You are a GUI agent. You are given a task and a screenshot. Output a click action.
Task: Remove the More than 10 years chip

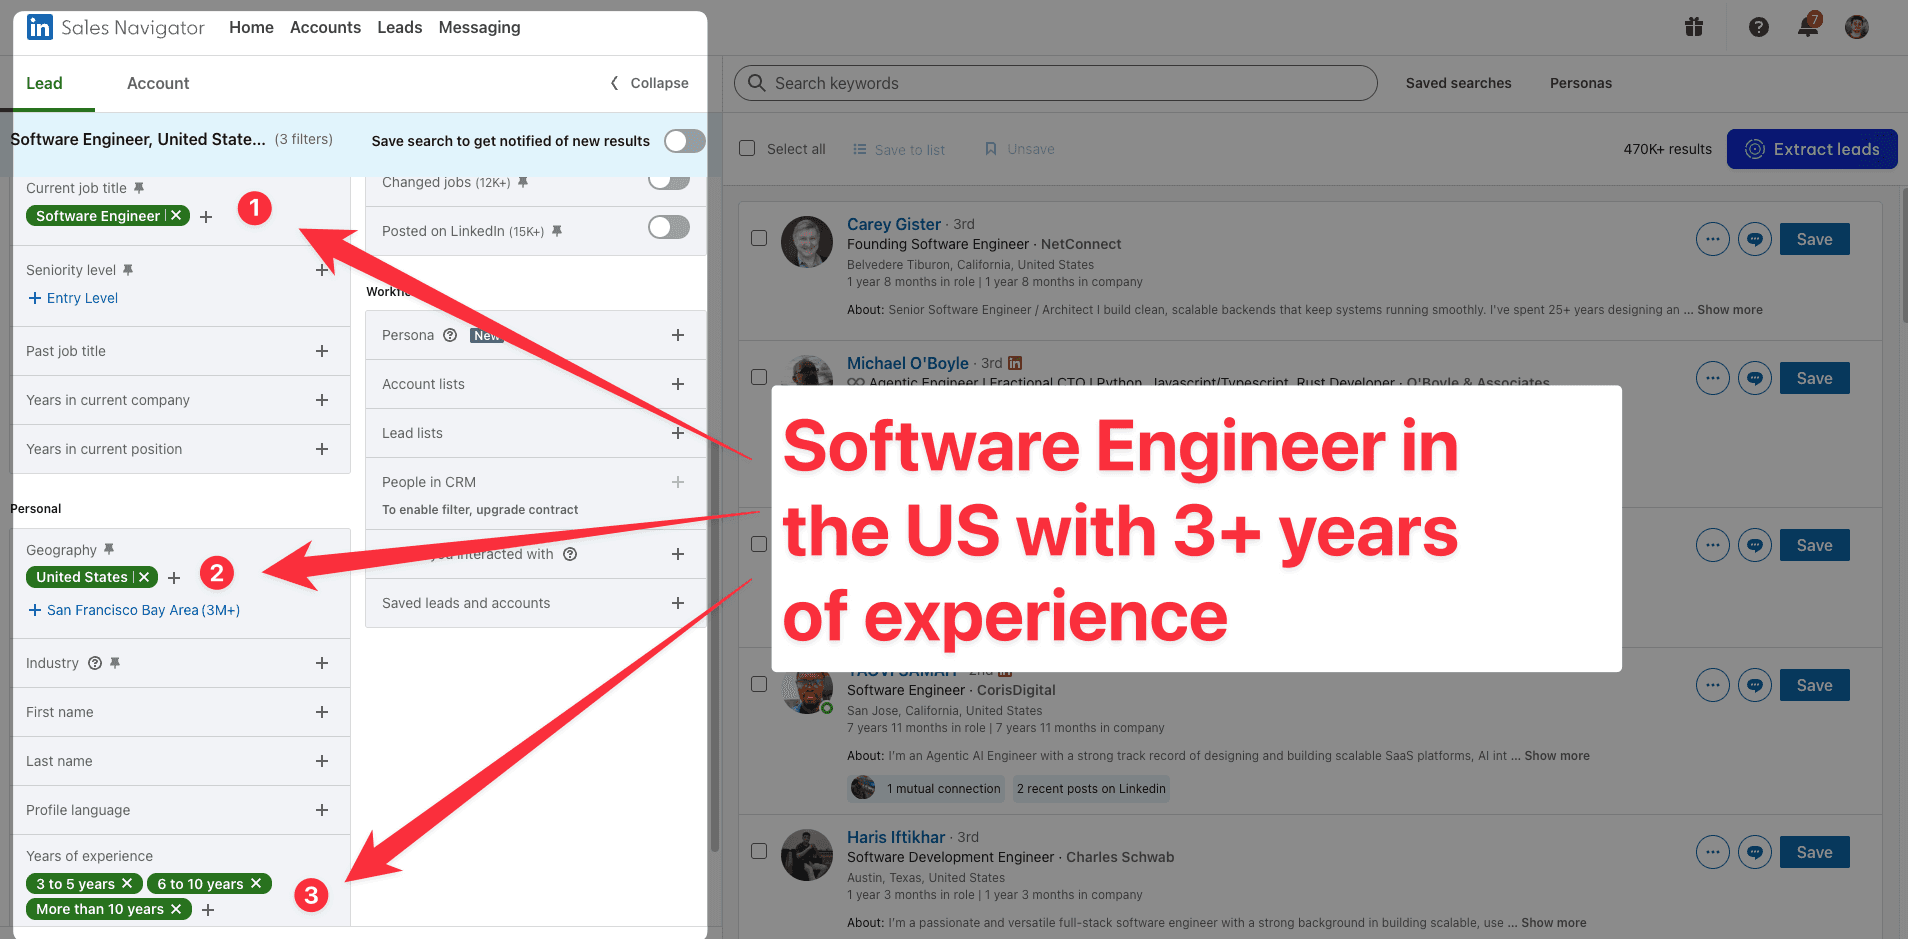click(x=176, y=909)
